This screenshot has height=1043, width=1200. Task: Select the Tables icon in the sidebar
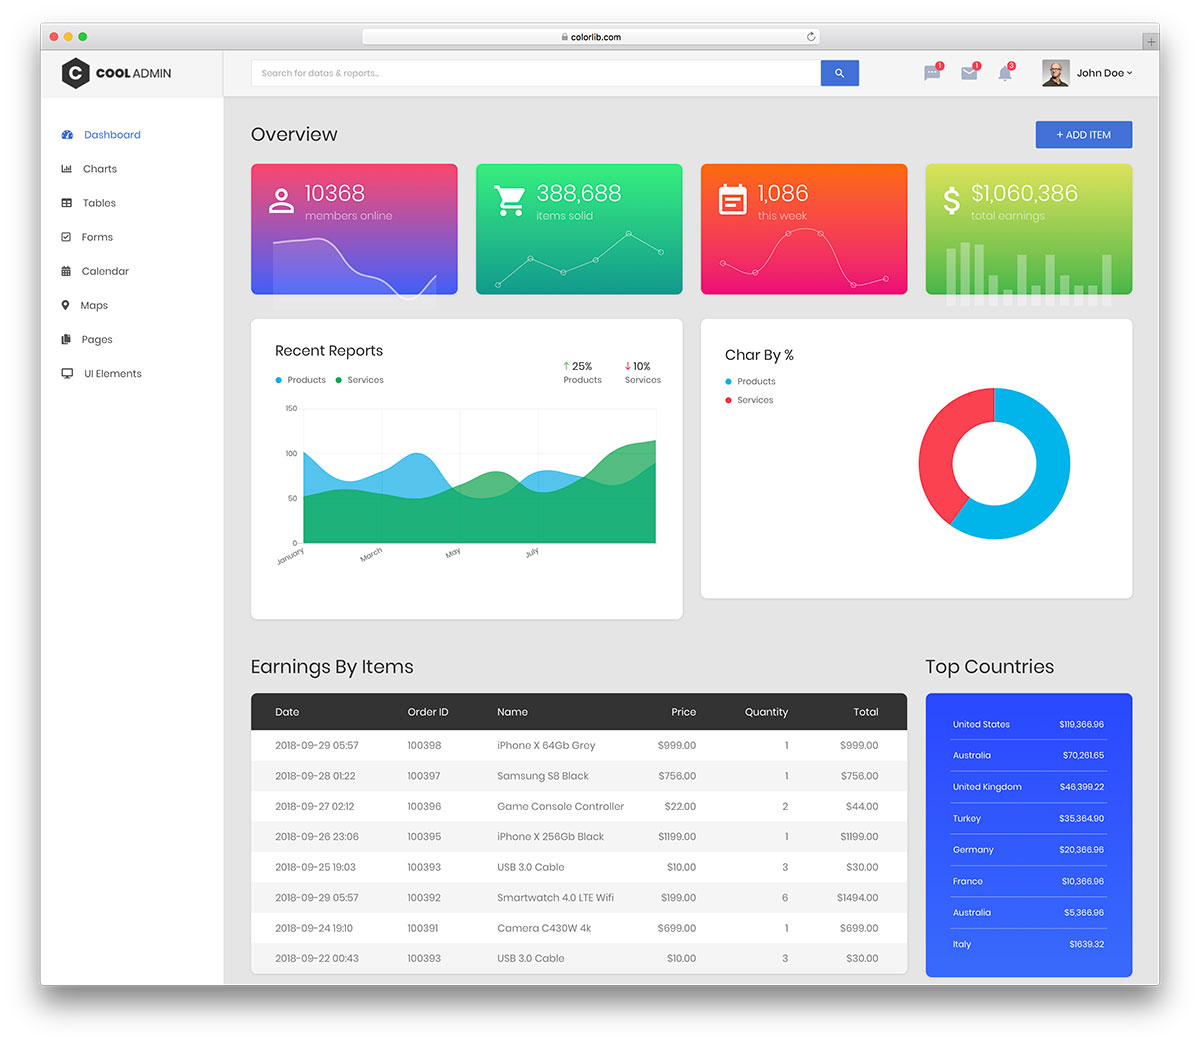pos(66,202)
